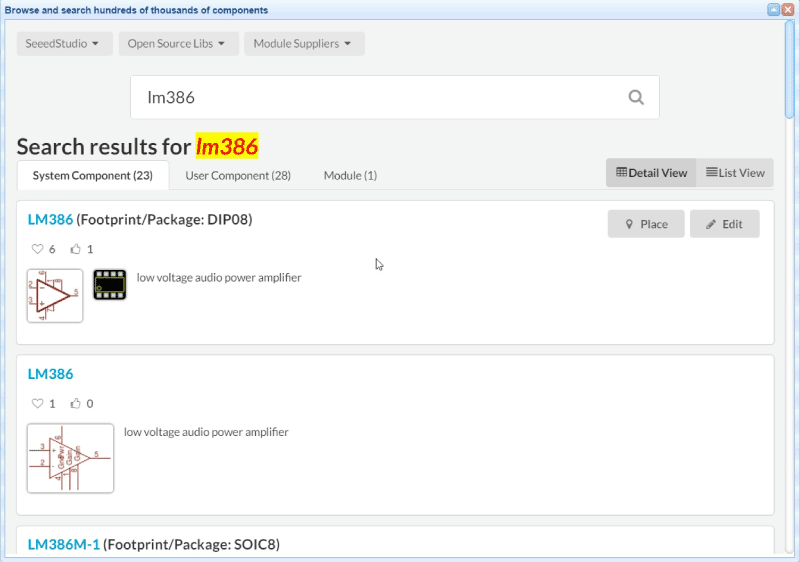
Task: Switch to Detail View
Action: 651,173
